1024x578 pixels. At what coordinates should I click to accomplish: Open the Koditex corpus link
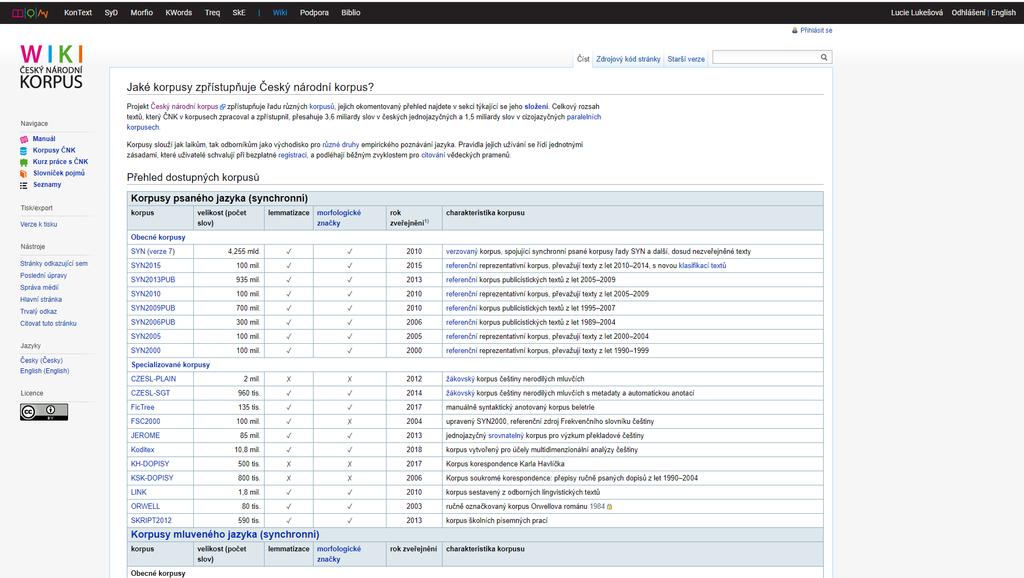(x=142, y=450)
